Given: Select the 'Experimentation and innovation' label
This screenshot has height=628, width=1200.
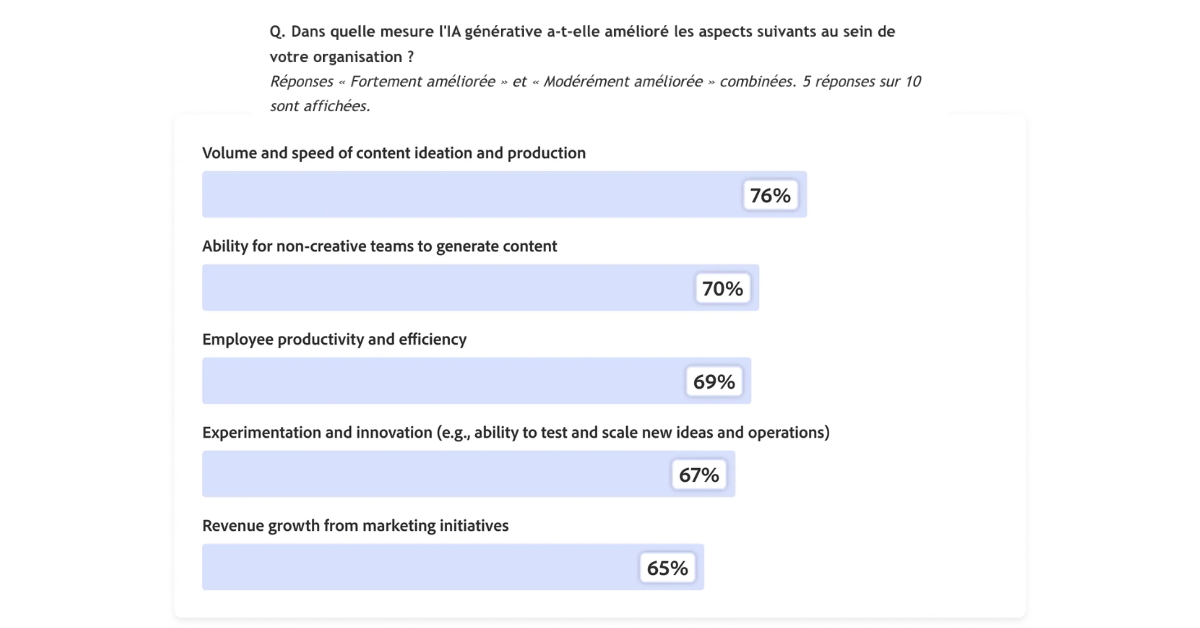Looking at the screenshot, I should coord(515,432).
